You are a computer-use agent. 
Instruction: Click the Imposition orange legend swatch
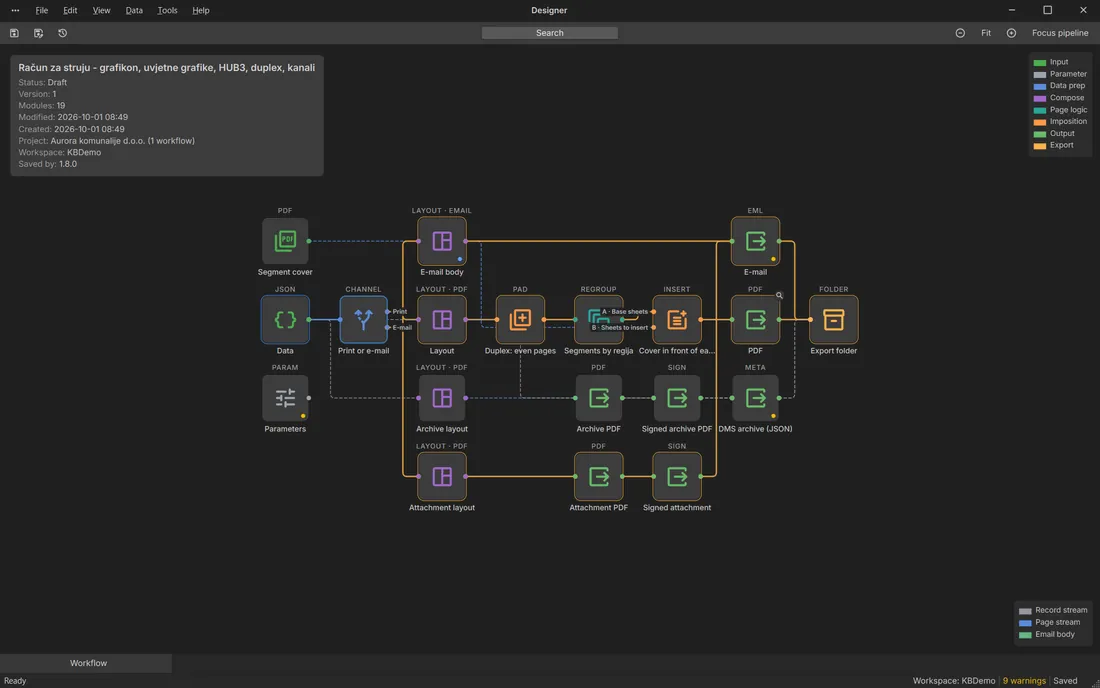pos(1040,122)
